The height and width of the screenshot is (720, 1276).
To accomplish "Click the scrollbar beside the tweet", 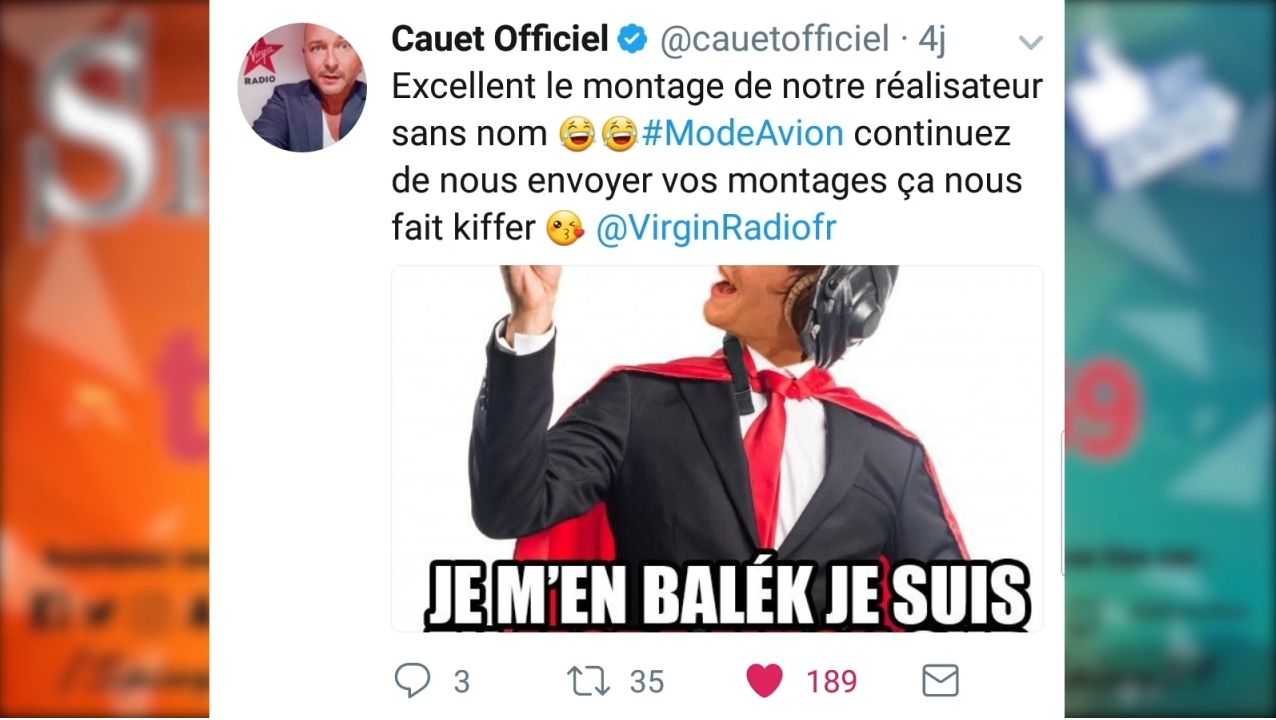I will click(x=1061, y=503).
